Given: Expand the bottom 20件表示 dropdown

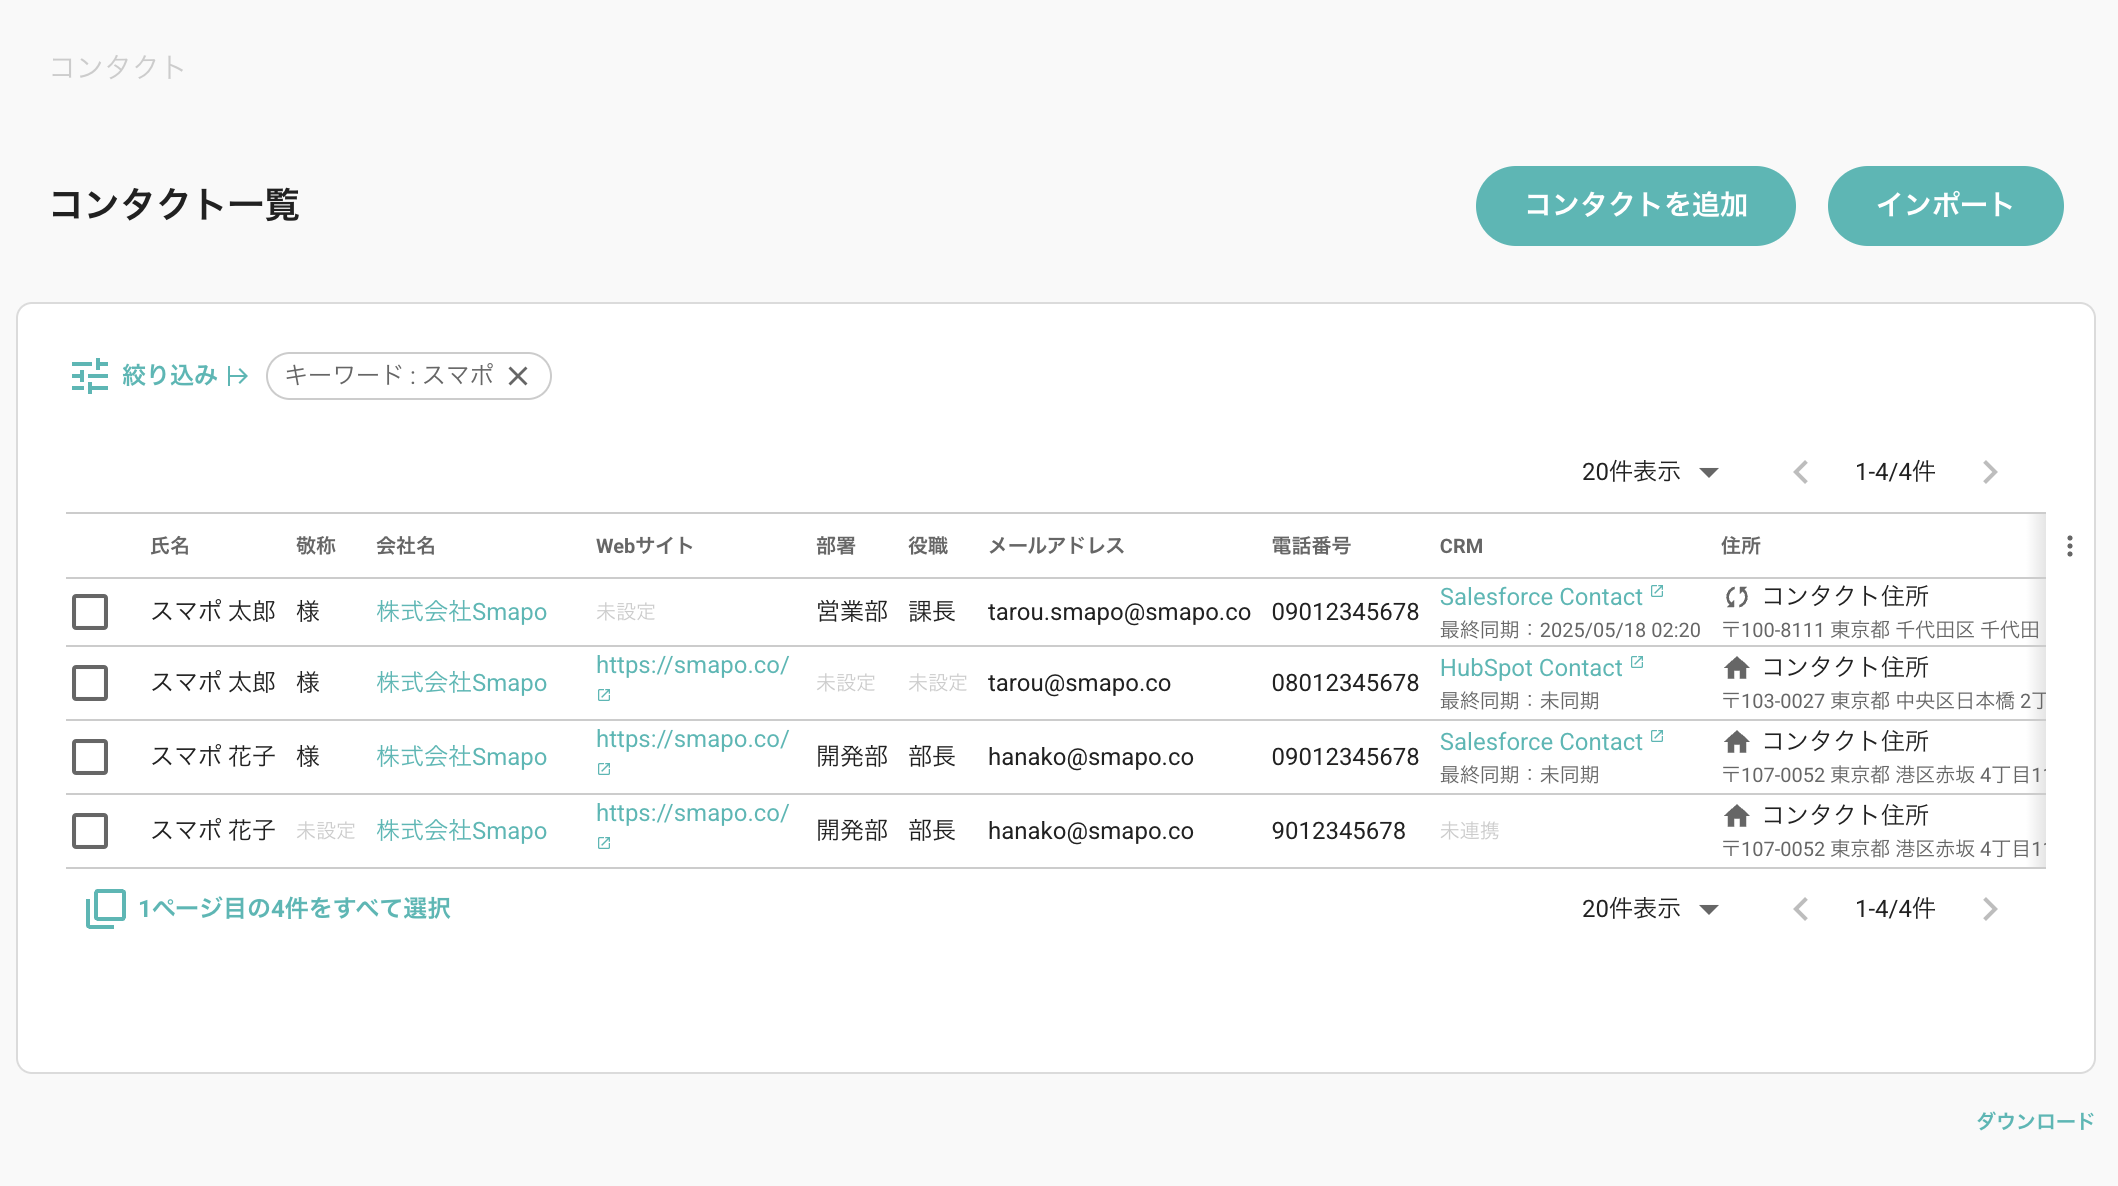Looking at the screenshot, I should point(1650,909).
